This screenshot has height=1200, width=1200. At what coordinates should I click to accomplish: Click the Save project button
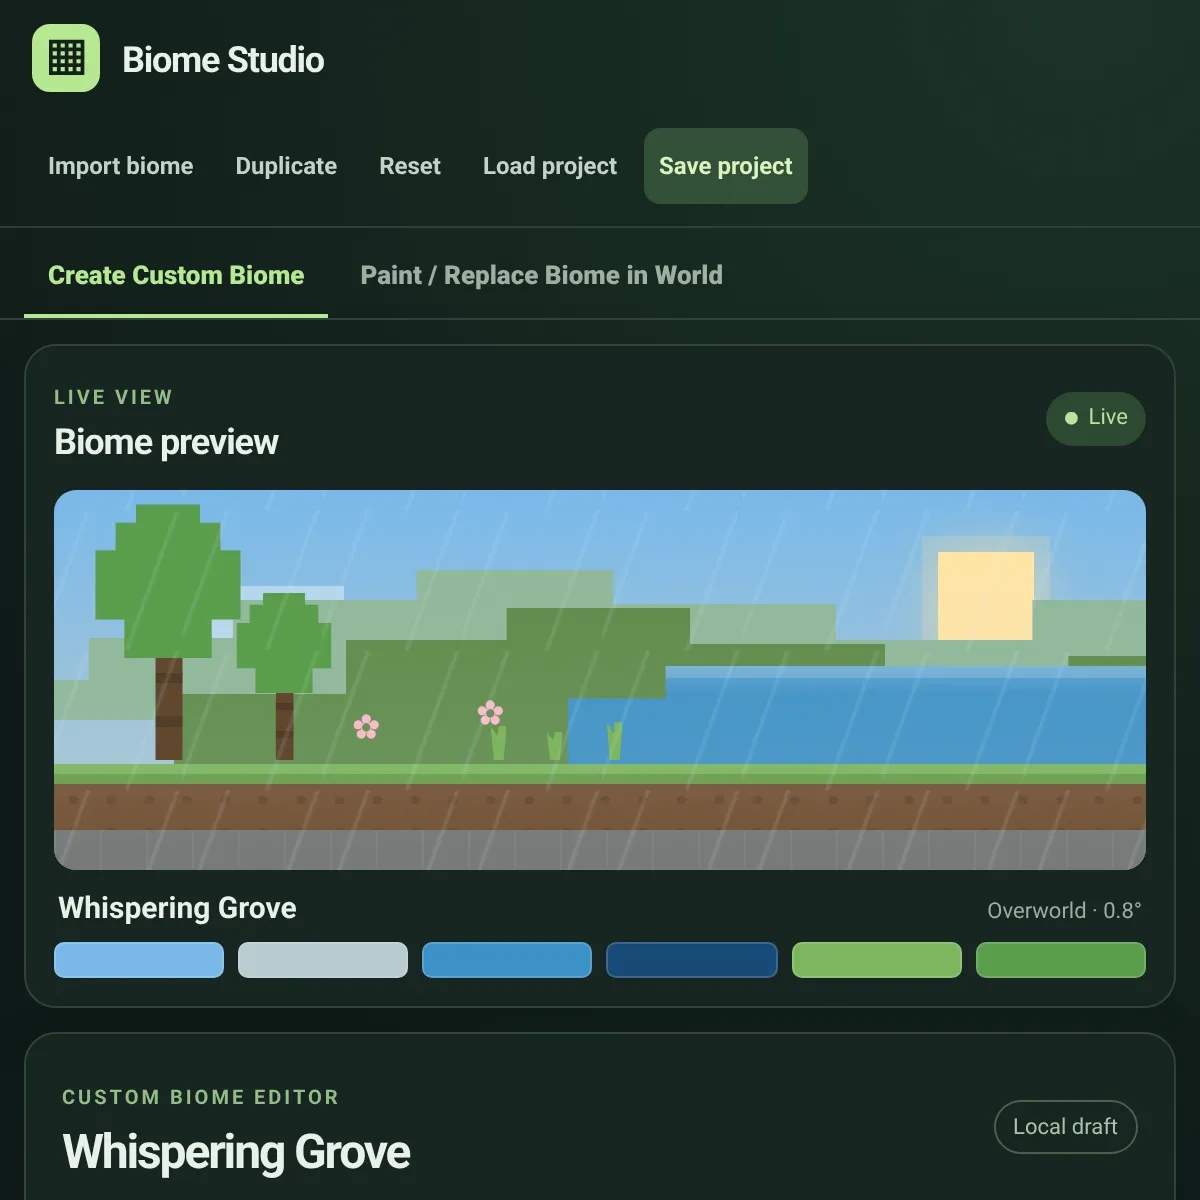(x=726, y=166)
